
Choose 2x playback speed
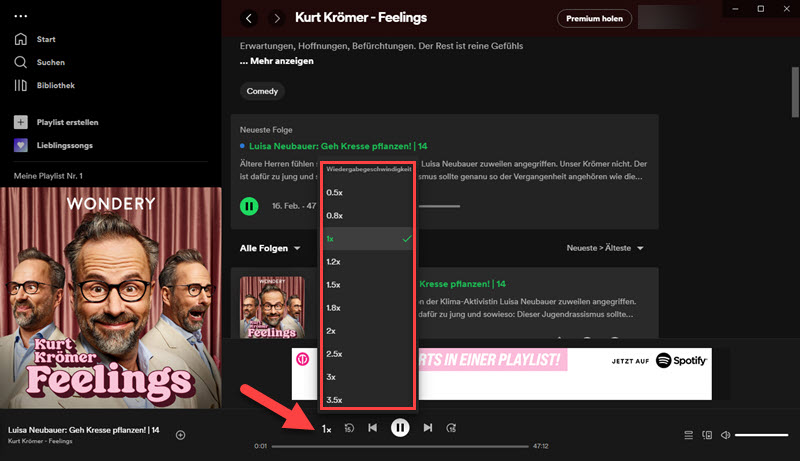click(367, 331)
